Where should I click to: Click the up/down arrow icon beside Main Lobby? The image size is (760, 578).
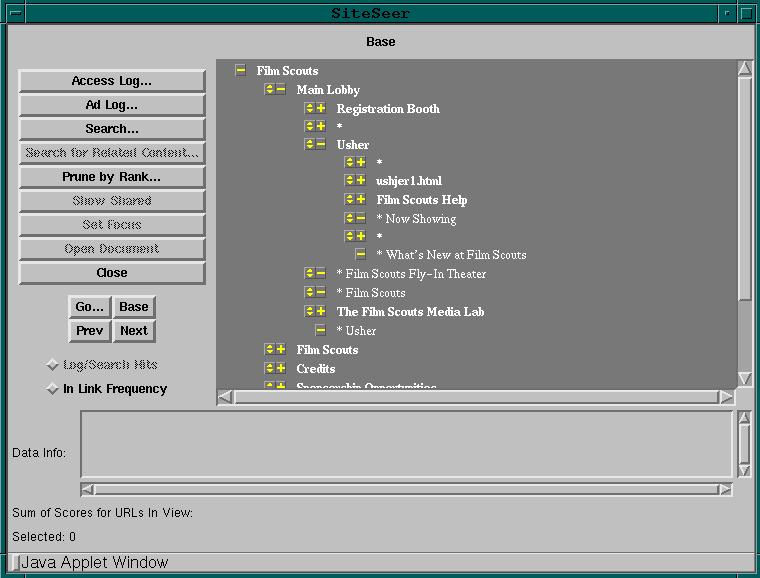coord(269,89)
